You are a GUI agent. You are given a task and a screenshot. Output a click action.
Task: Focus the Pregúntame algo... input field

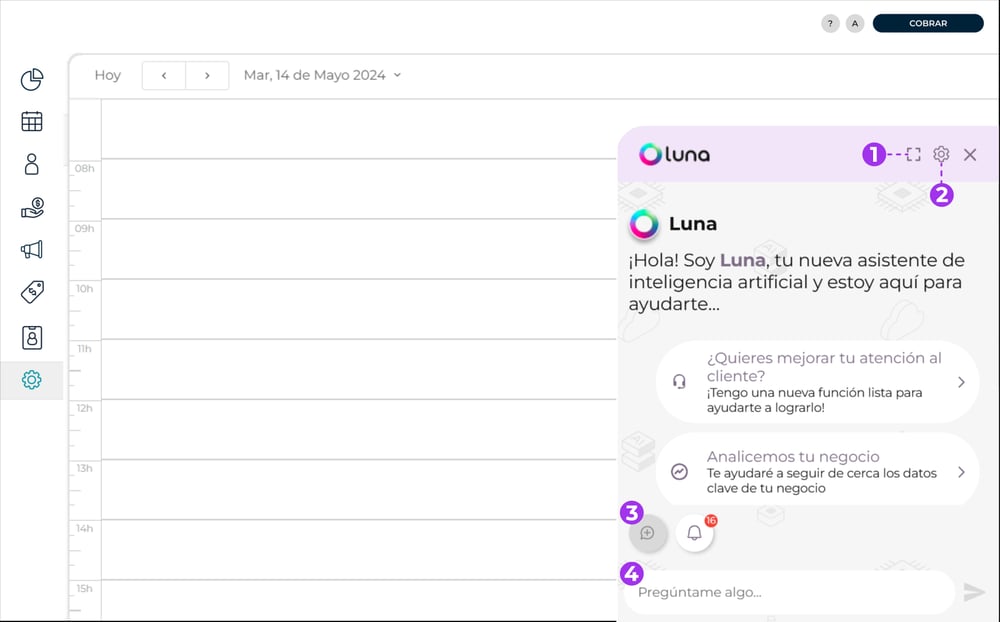click(x=790, y=592)
